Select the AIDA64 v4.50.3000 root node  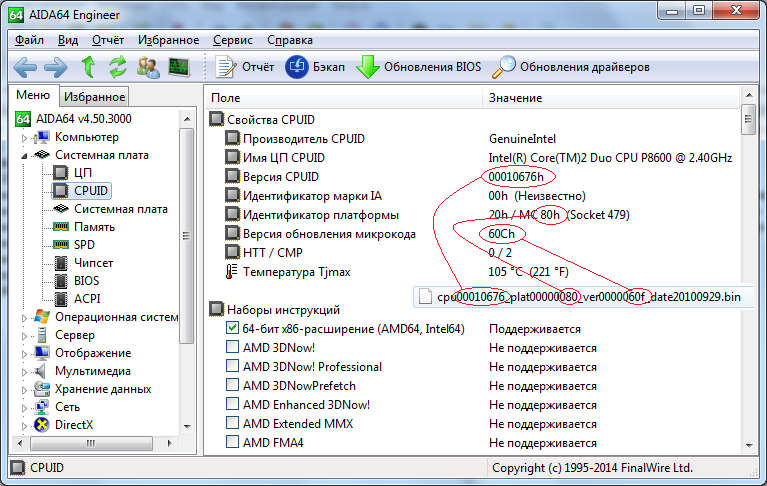pos(83,119)
